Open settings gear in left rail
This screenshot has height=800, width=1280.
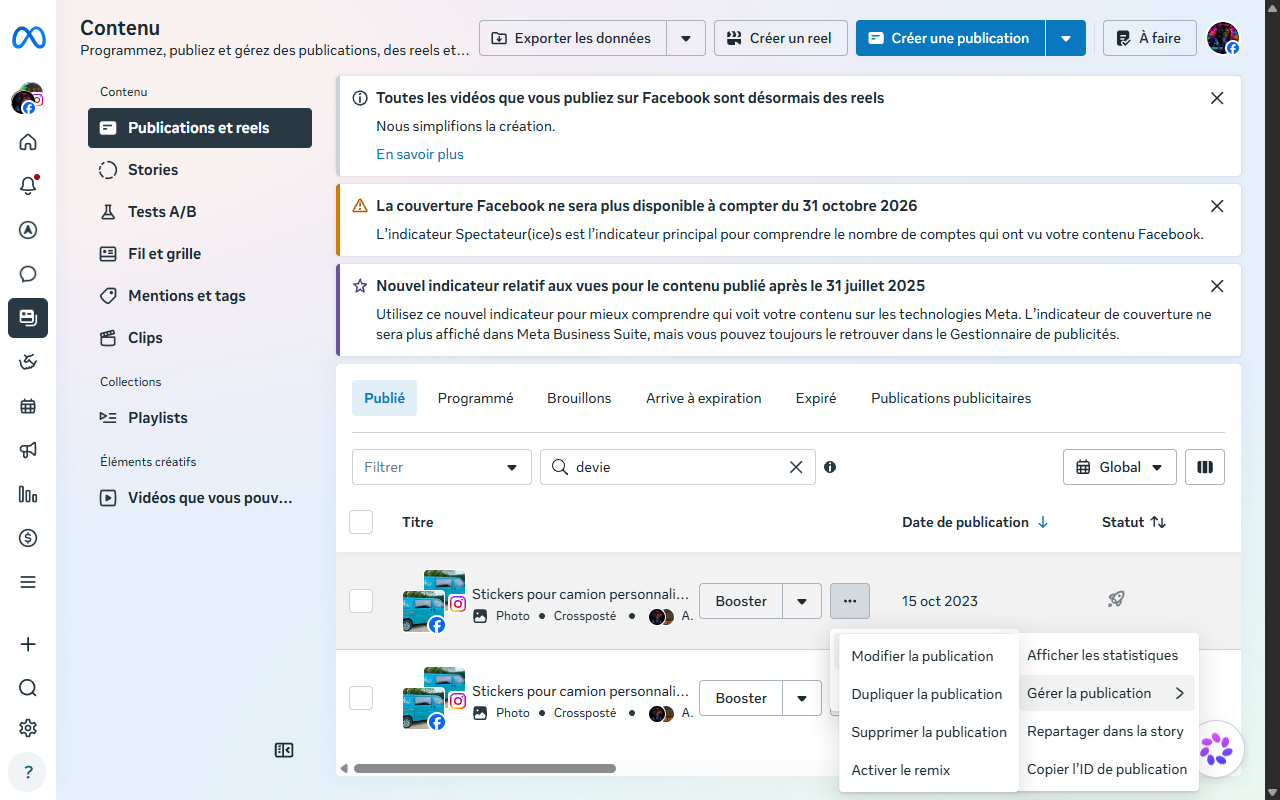(x=28, y=728)
